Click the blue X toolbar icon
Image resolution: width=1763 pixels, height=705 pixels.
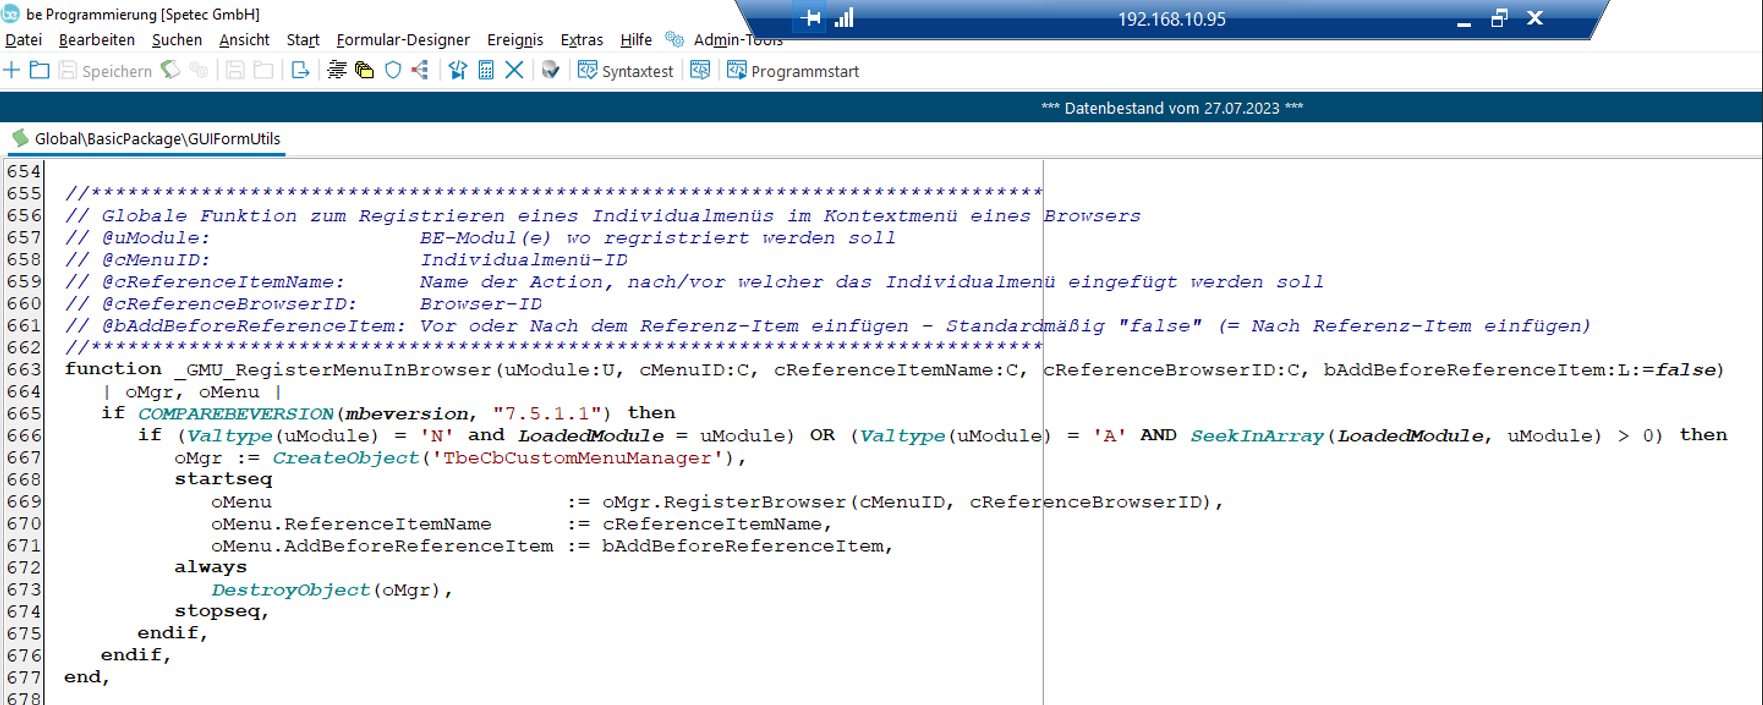coord(514,70)
